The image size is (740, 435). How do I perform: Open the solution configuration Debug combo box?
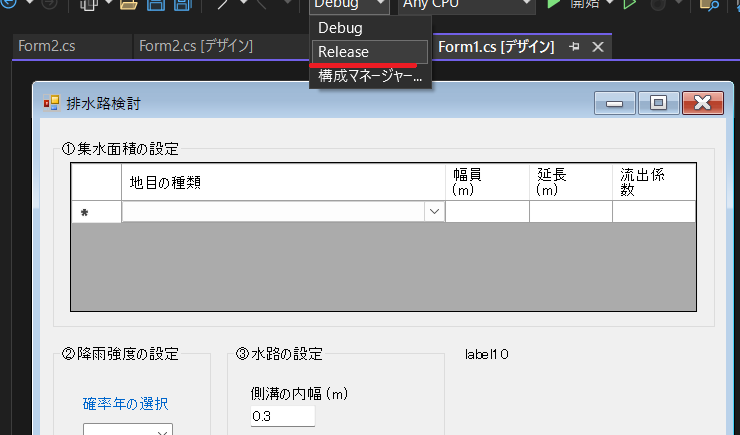tap(349, 5)
